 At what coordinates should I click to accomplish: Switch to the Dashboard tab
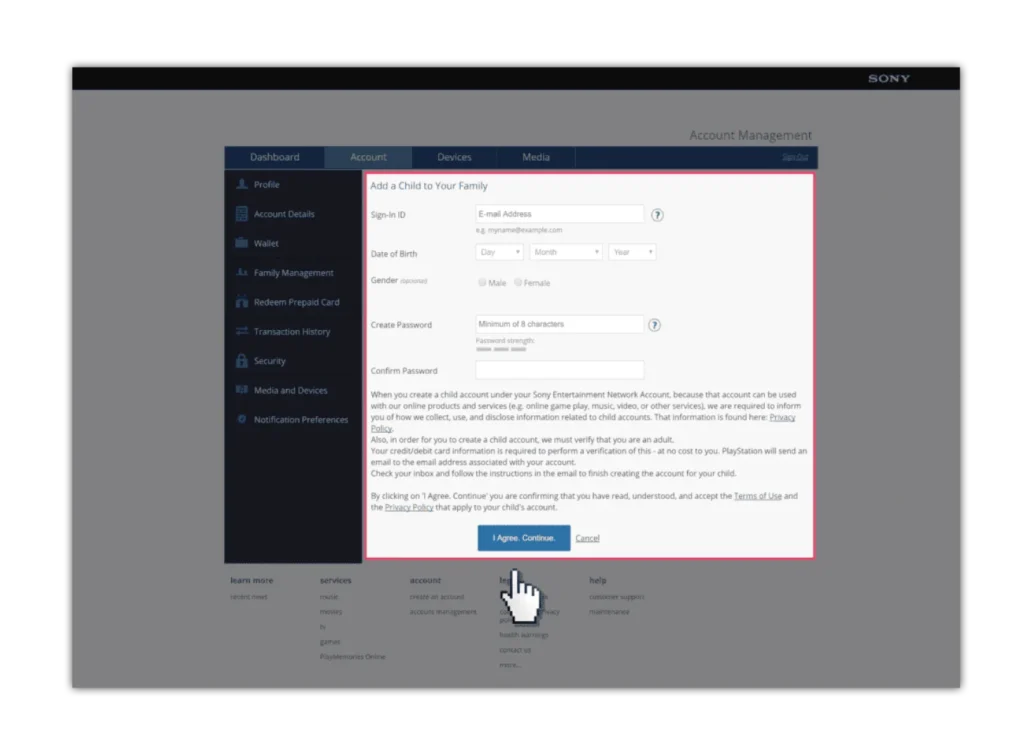(x=275, y=158)
